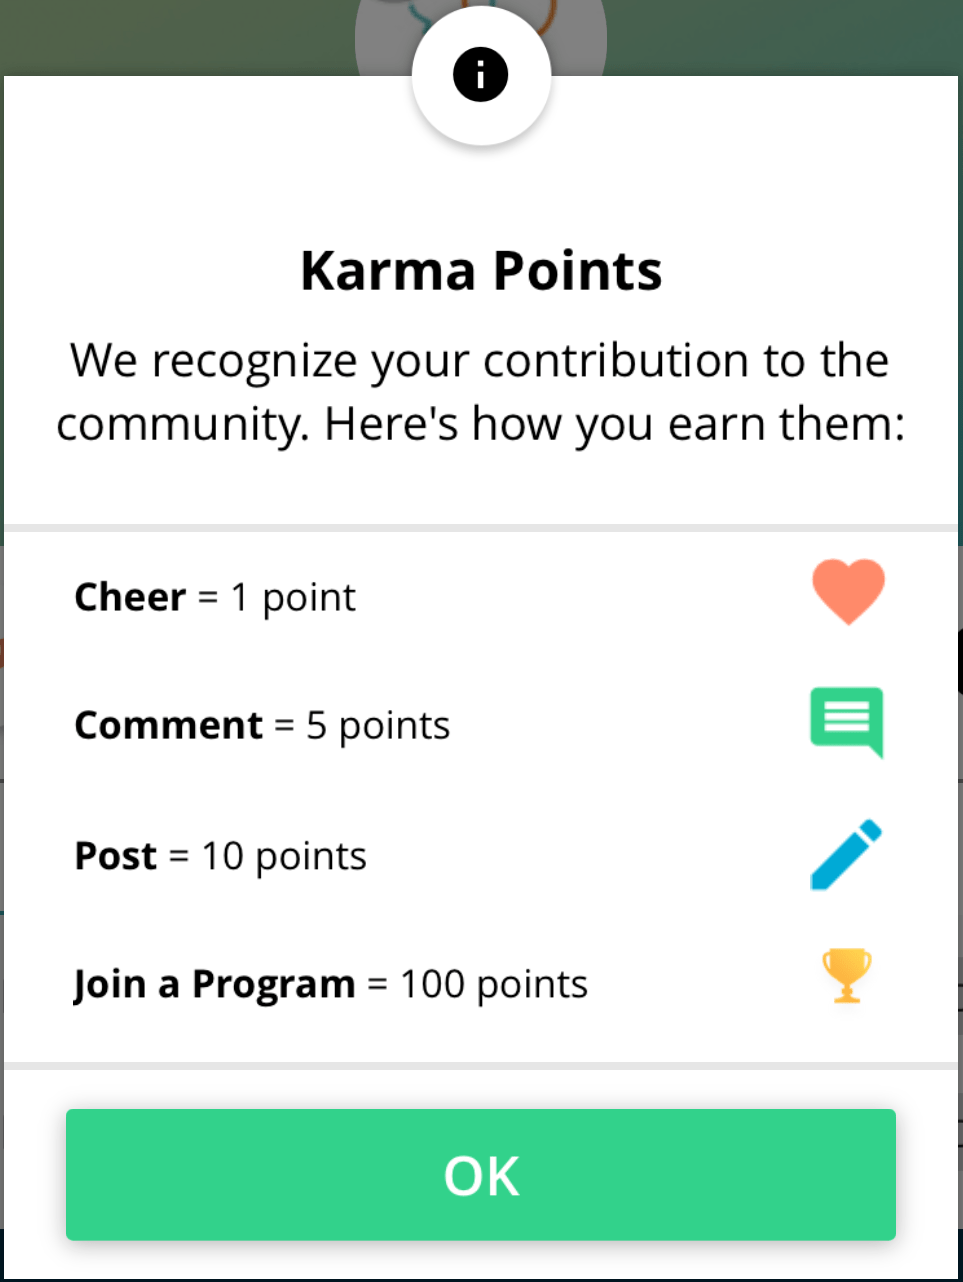Screen dimensions: 963x1282
Task: Click the circular info badge at top
Action: click(480, 74)
